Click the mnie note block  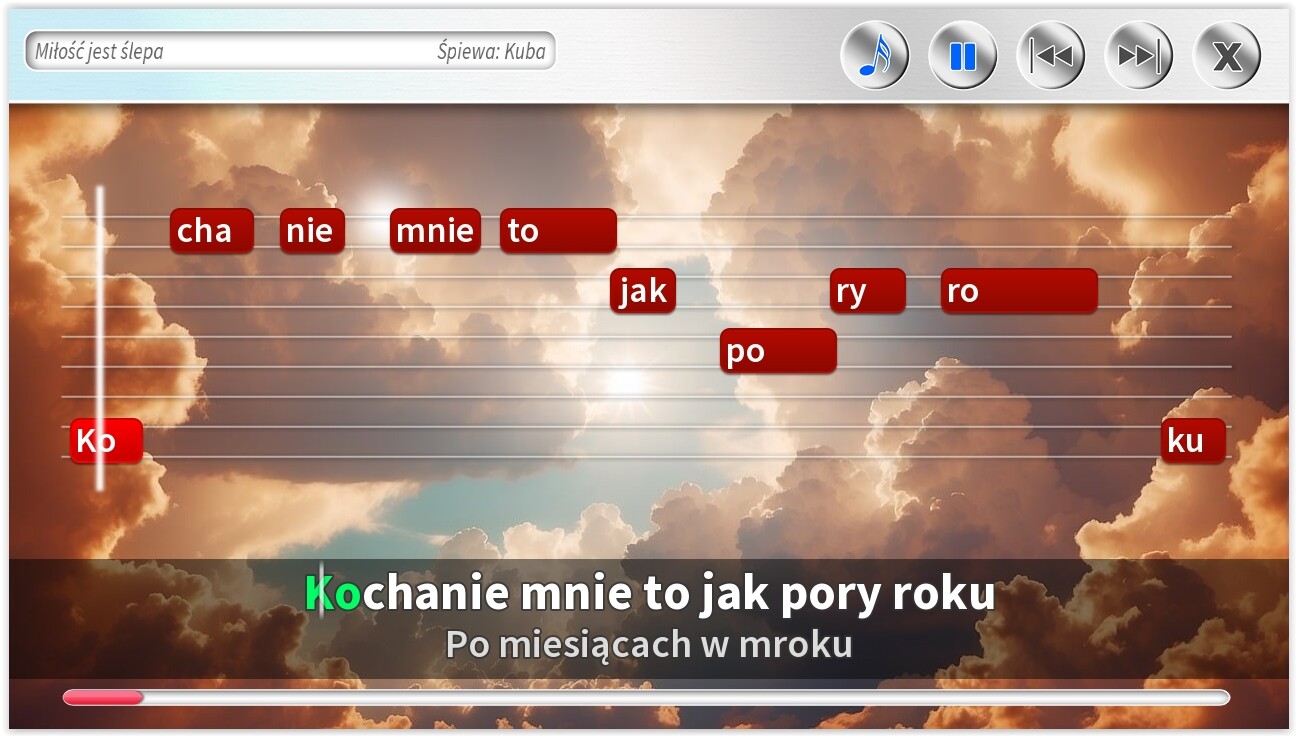click(x=434, y=230)
